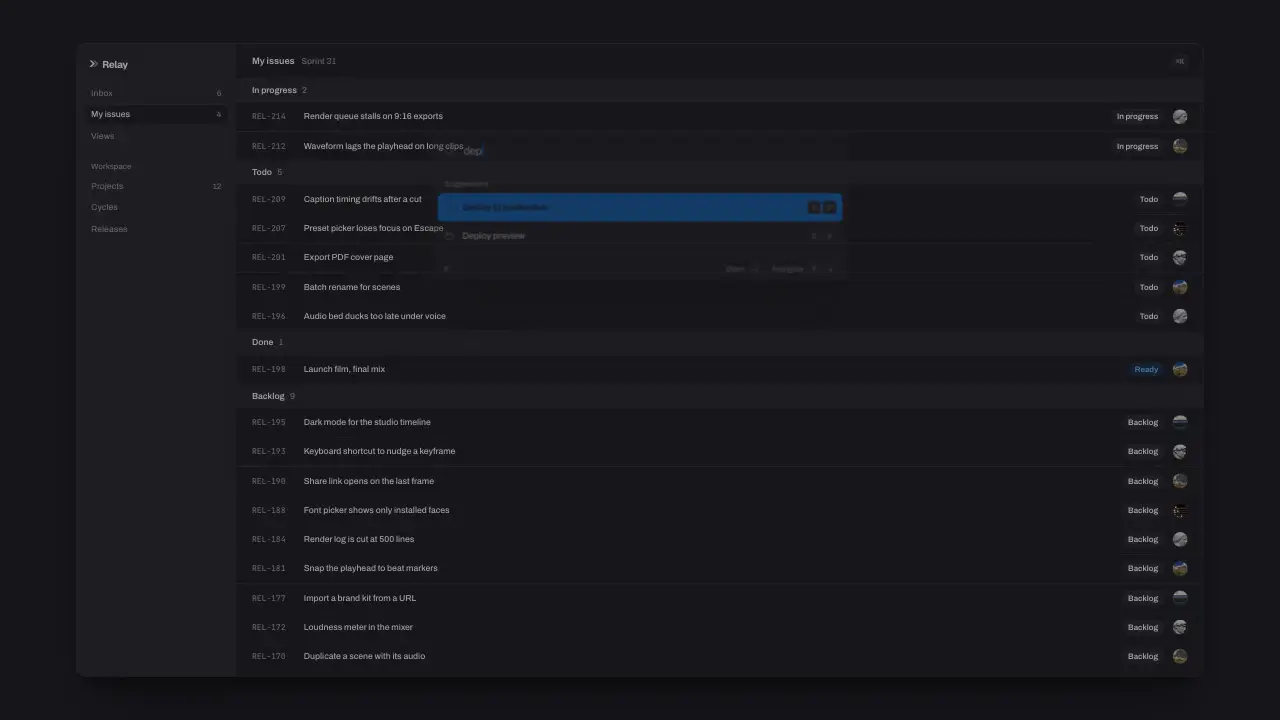This screenshot has height=720, width=1280.
Task: Click the assignee avatar on REL-207
Action: [x=1180, y=228]
